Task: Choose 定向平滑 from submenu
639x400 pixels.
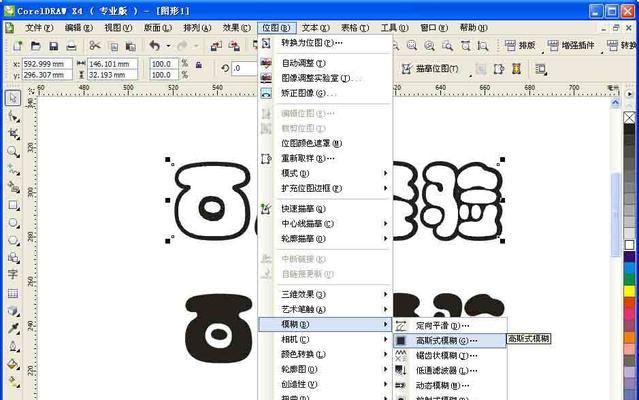Action: click(x=450, y=325)
